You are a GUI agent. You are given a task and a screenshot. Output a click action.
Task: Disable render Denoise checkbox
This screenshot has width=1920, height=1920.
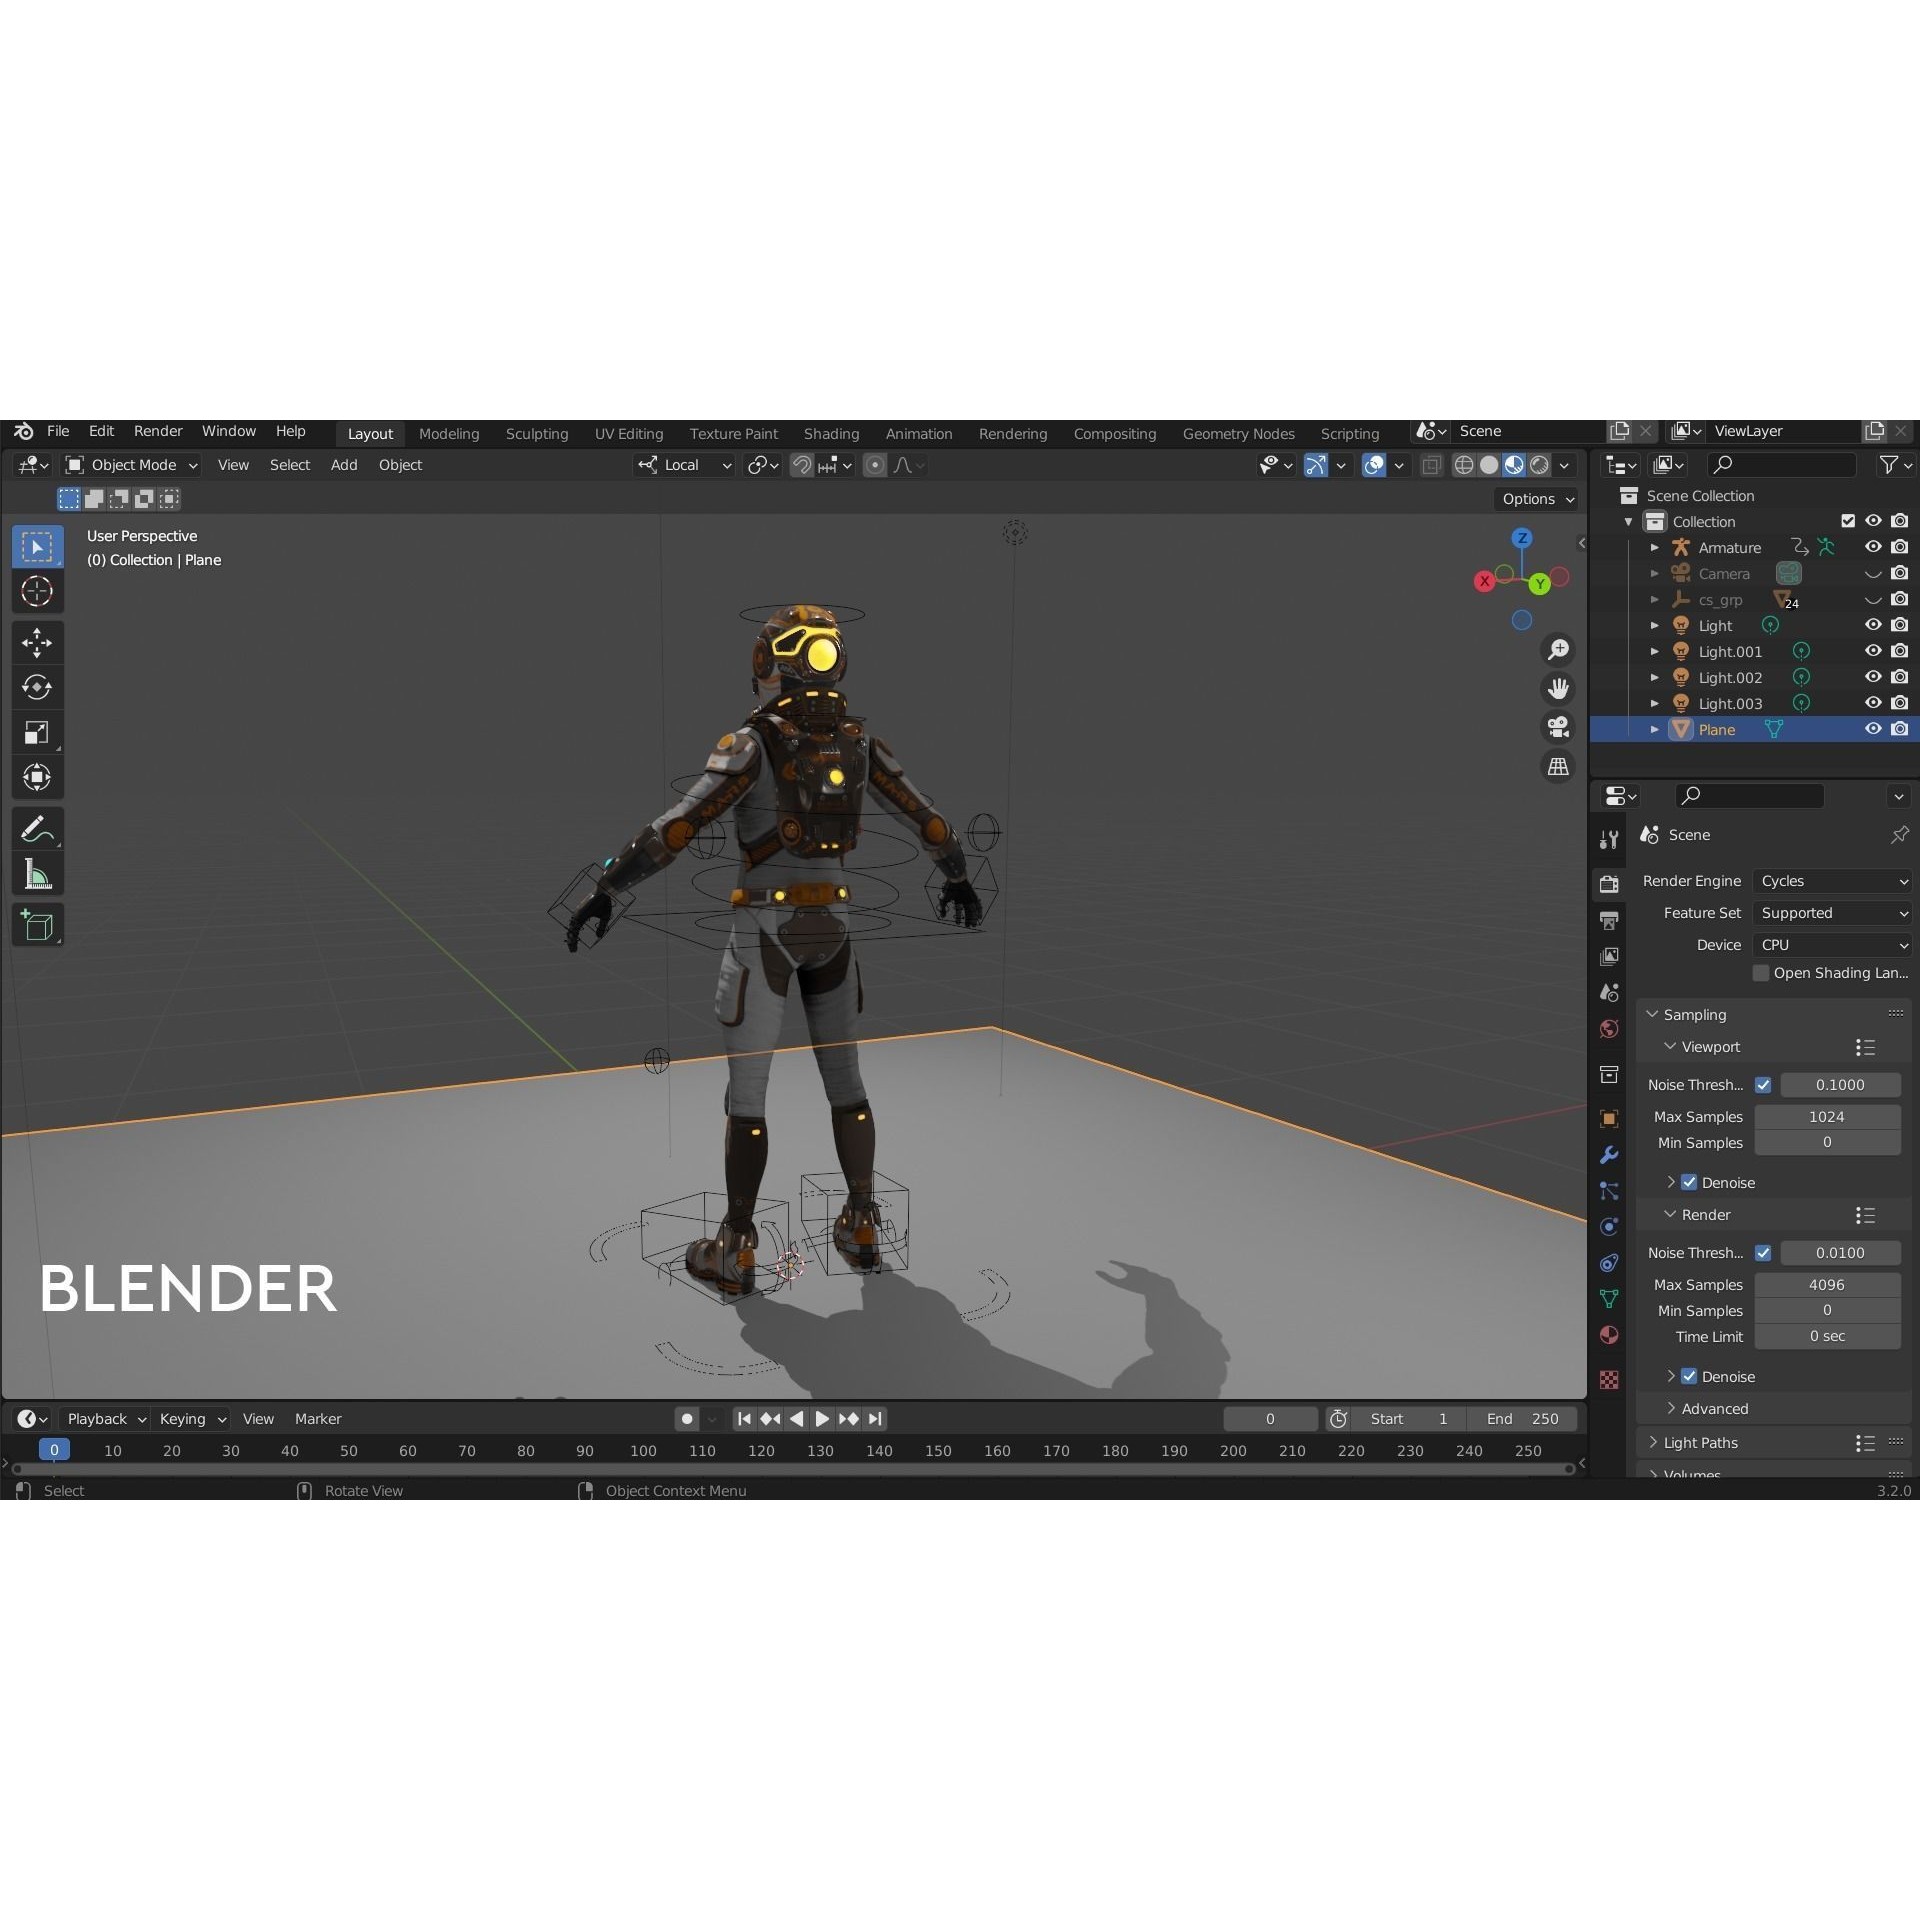[x=1689, y=1376]
